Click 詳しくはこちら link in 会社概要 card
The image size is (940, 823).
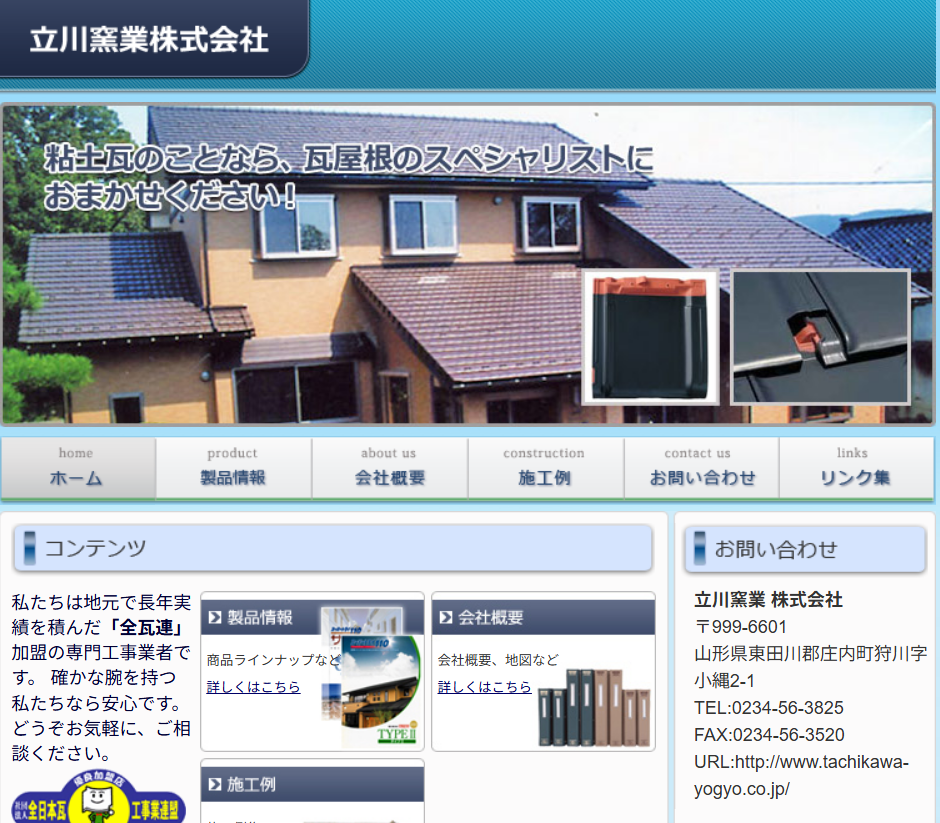(x=484, y=687)
